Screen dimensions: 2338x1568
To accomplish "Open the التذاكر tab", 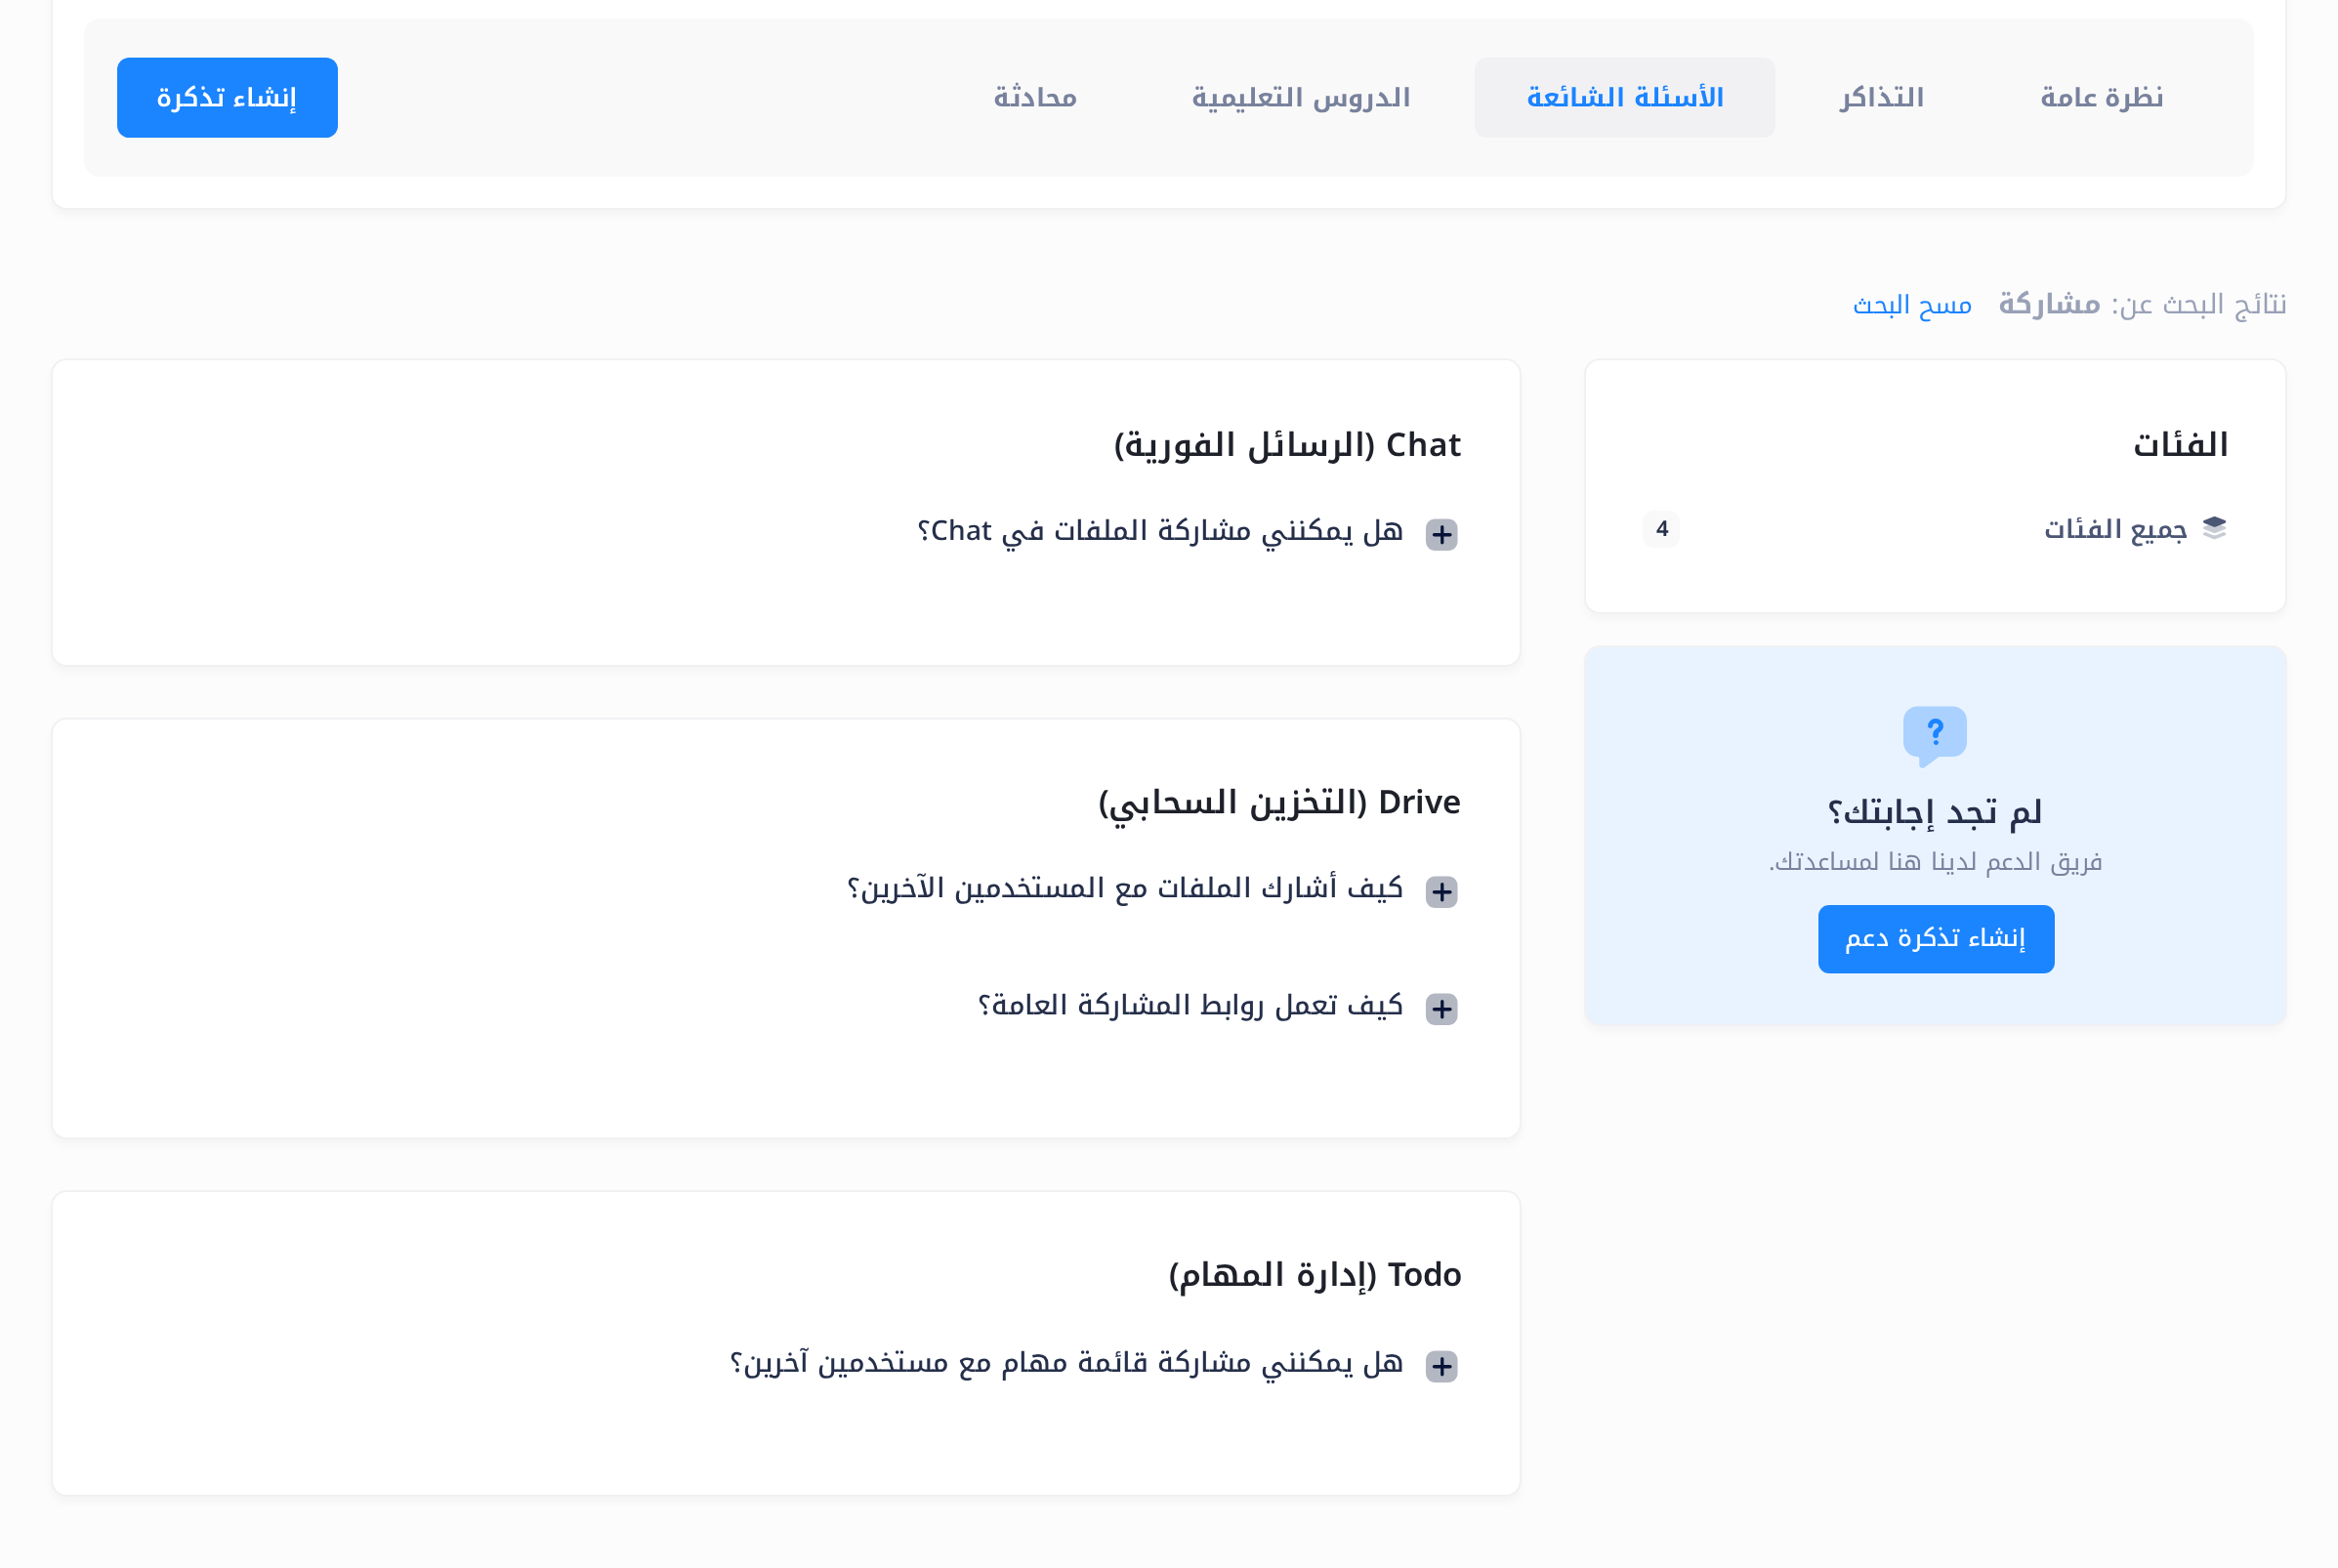I will (x=1881, y=98).
